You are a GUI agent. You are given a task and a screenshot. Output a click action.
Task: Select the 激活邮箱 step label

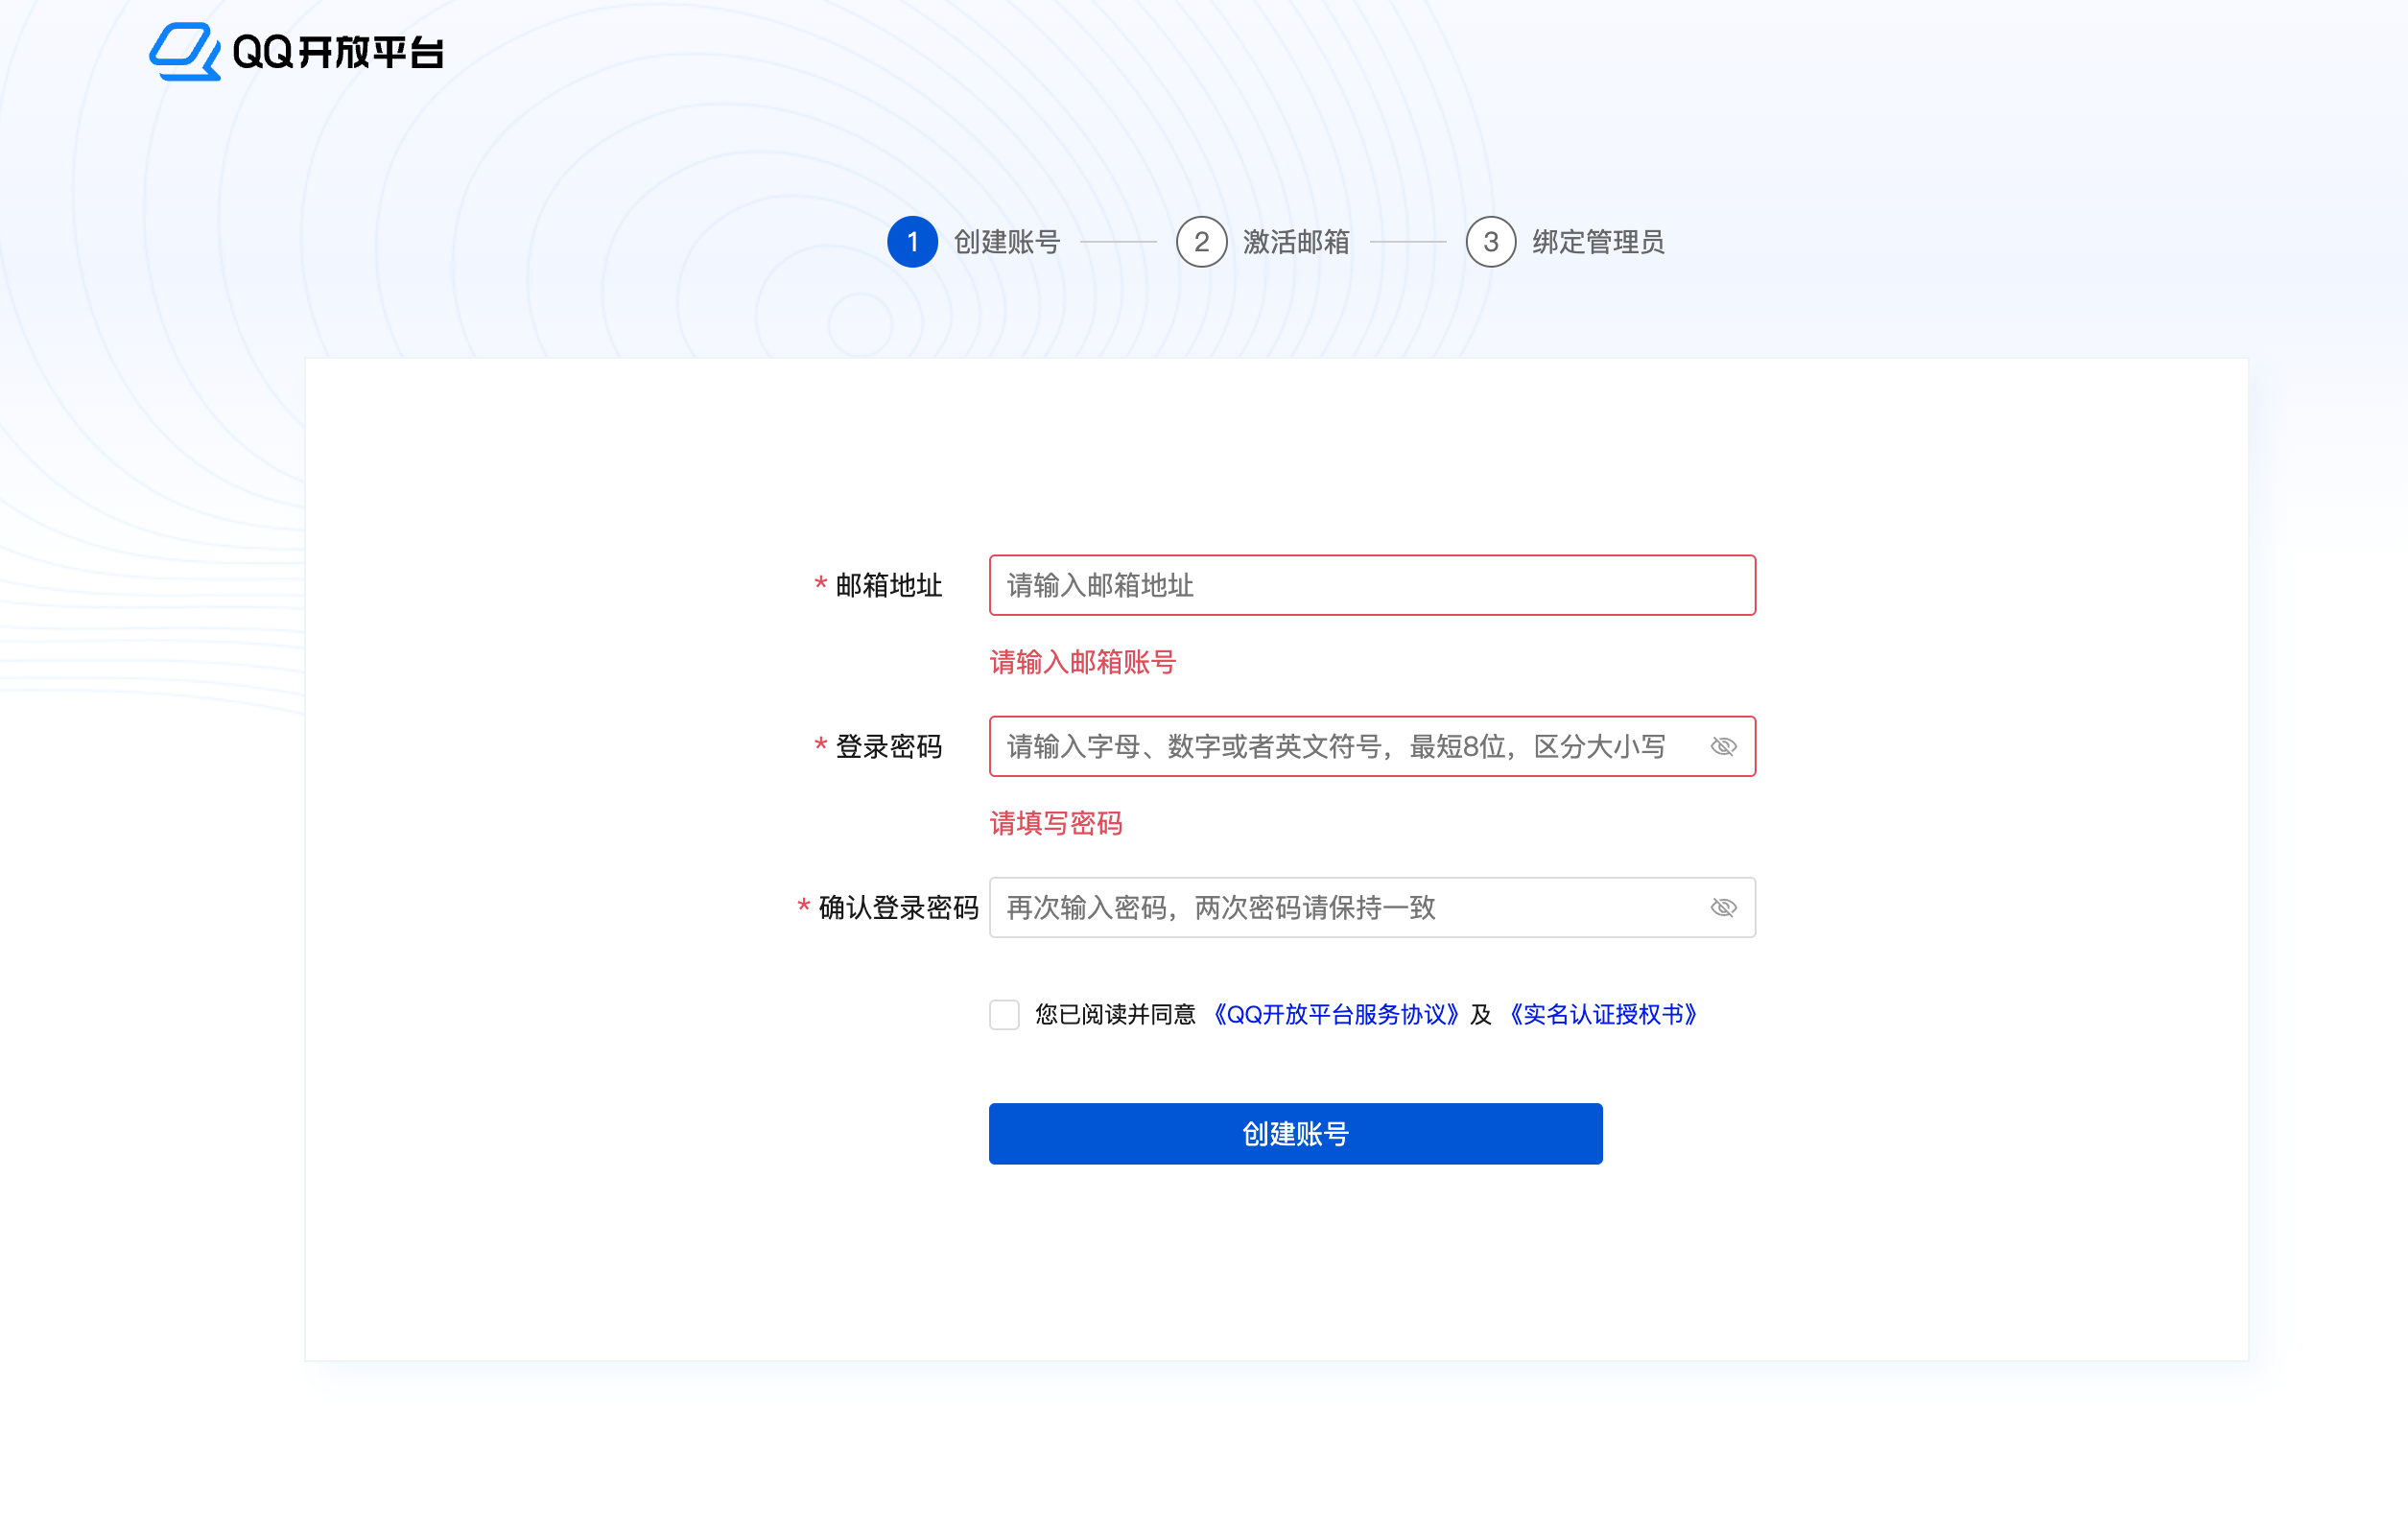1296,242
